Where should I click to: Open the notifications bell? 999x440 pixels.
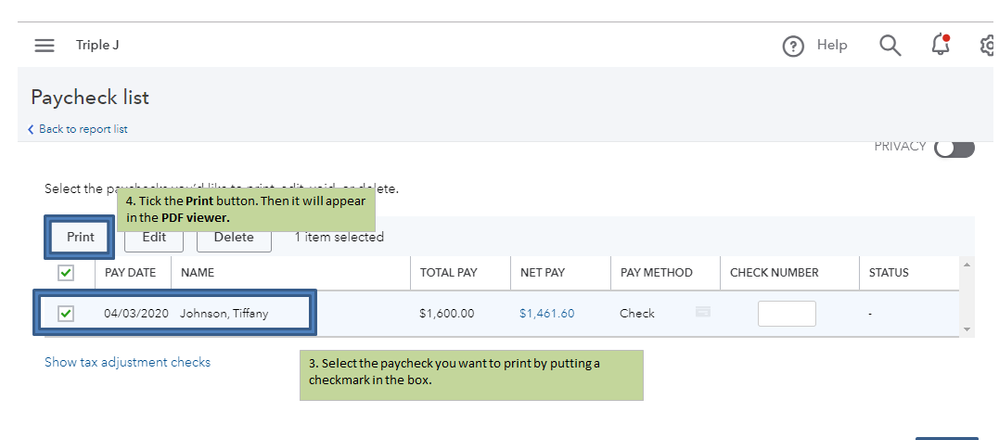940,45
